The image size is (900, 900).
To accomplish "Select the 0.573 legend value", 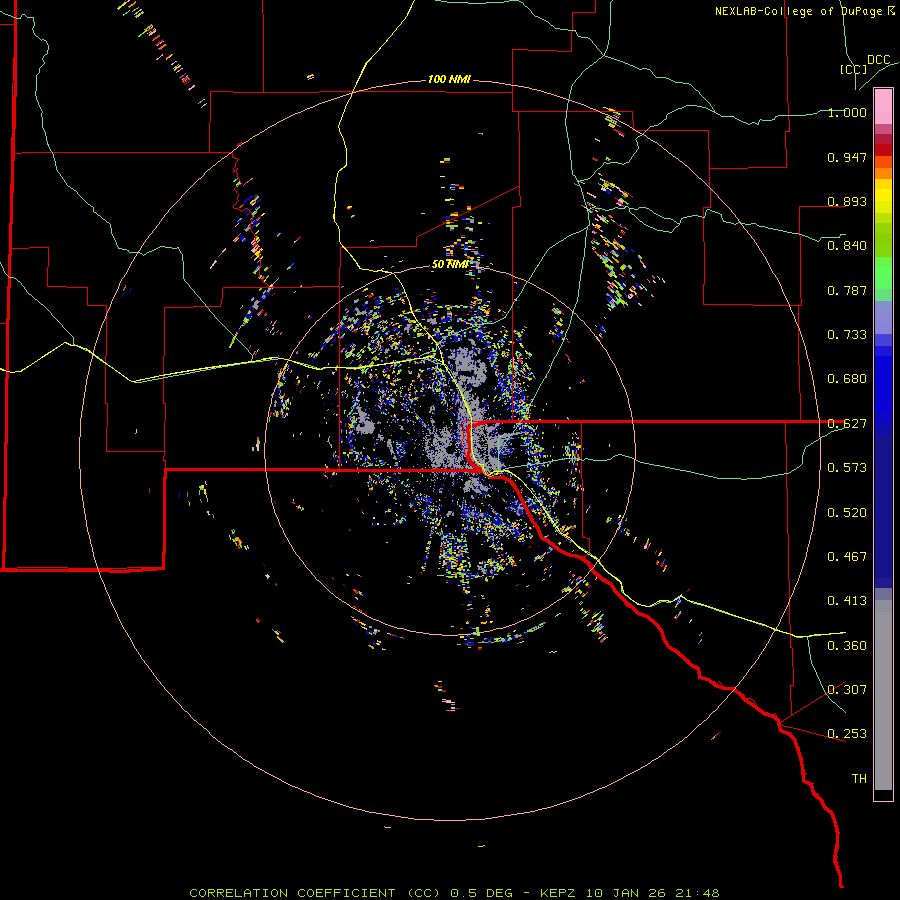I will point(847,468).
